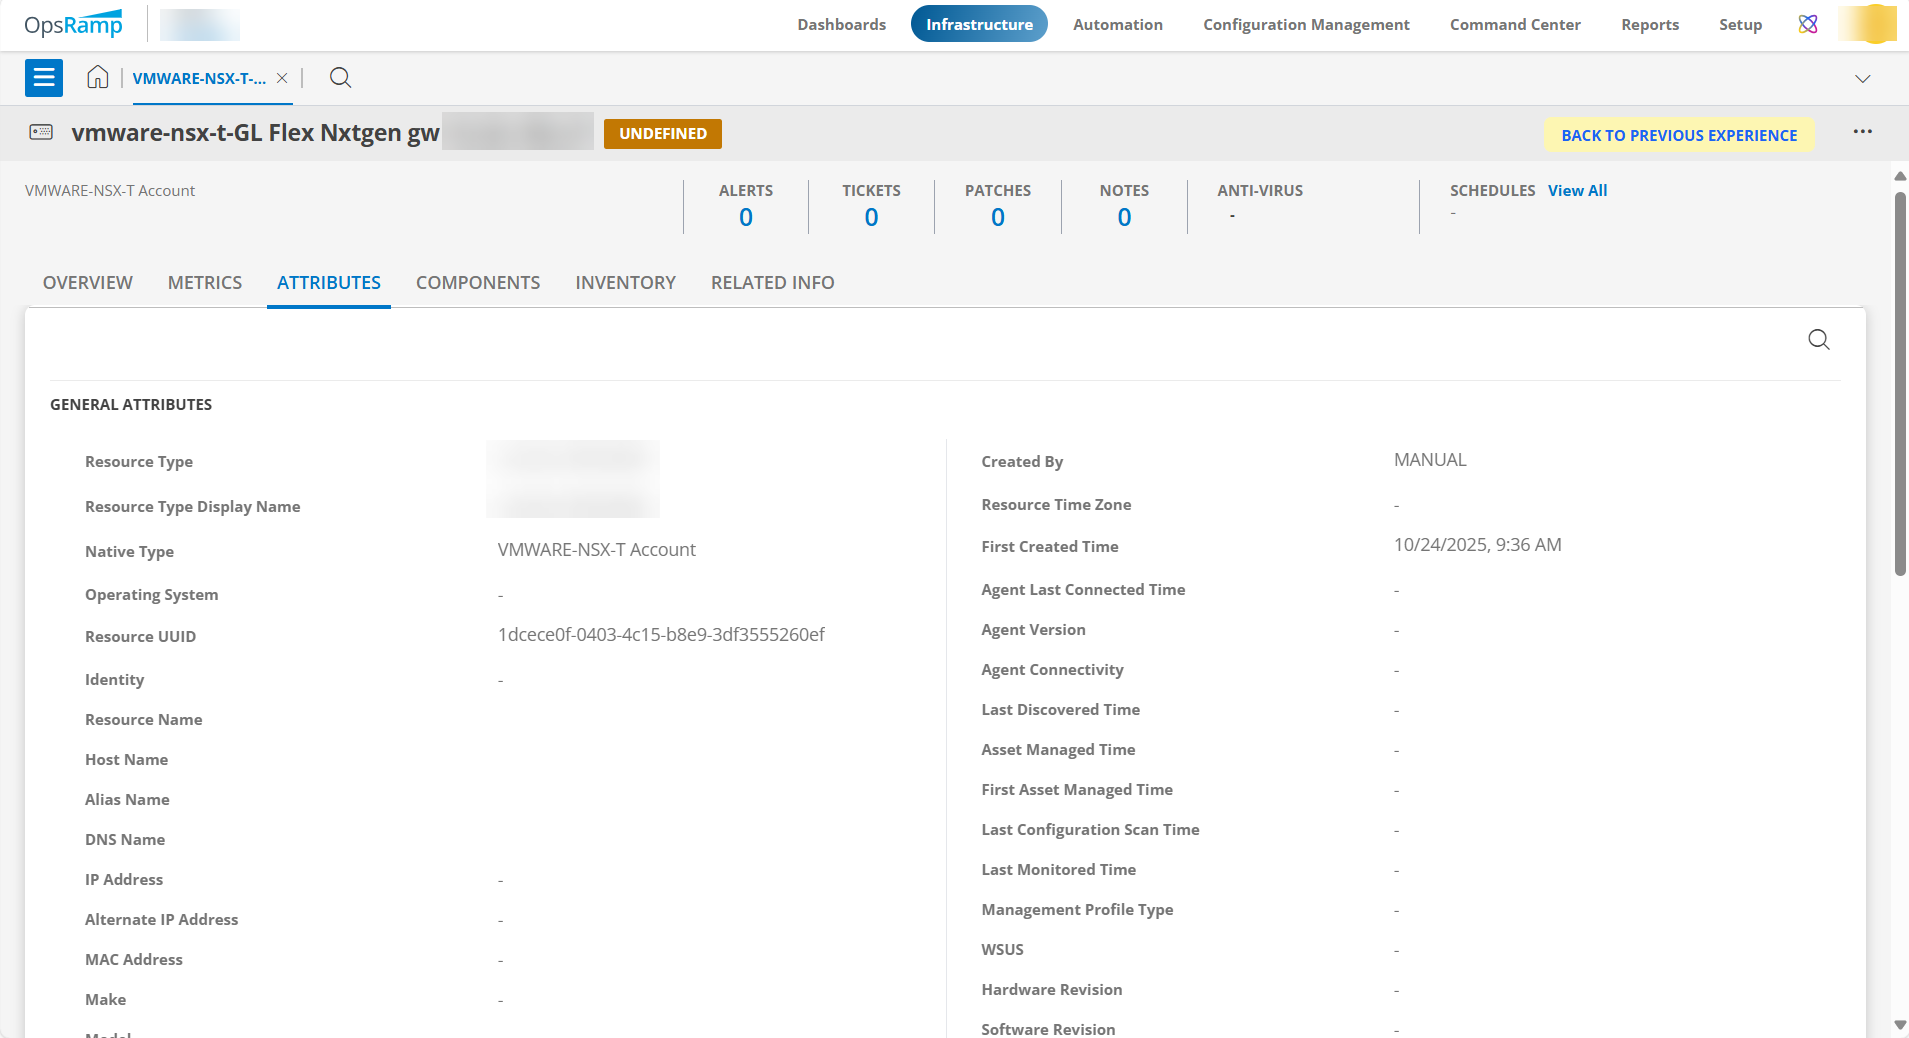Screen dimensions: 1909x1038
Task: Switch to the Metrics tab
Action: tap(205, 283)
